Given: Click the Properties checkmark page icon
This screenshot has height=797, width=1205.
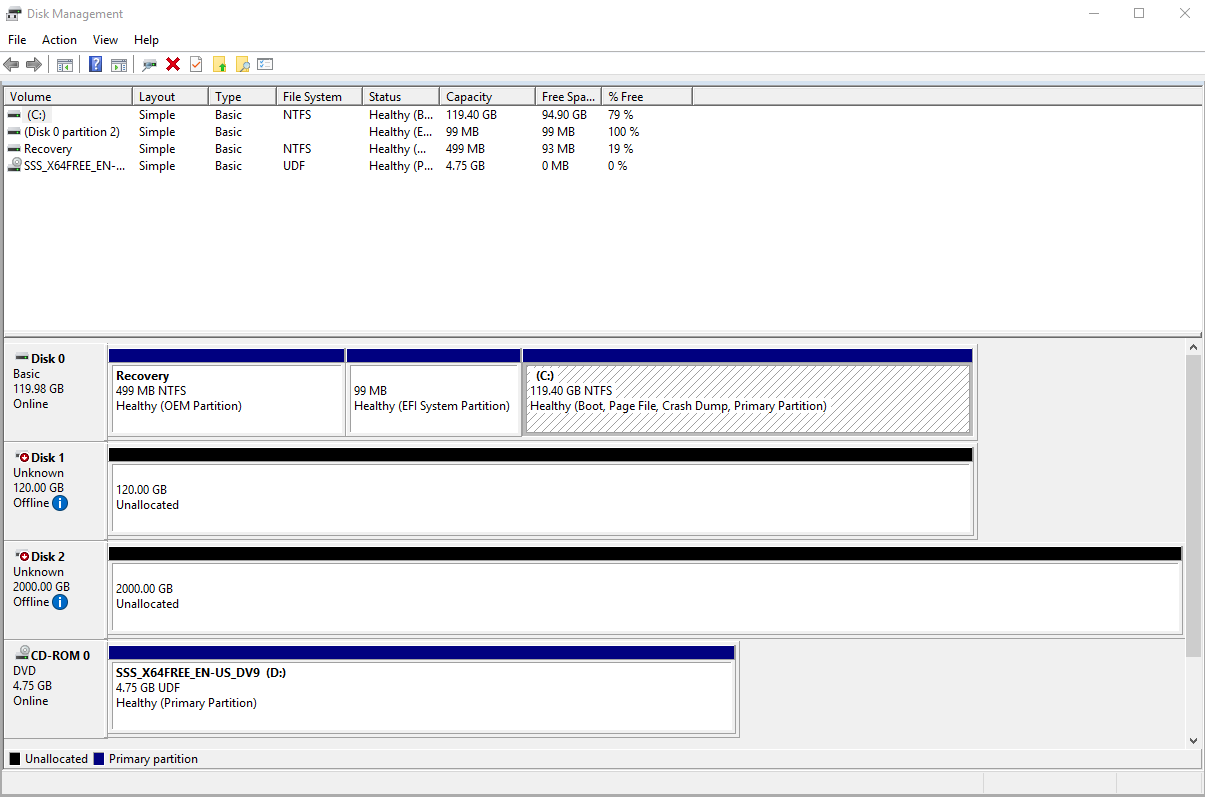Looking at the screenshot, I should click(x=196, y=64).
